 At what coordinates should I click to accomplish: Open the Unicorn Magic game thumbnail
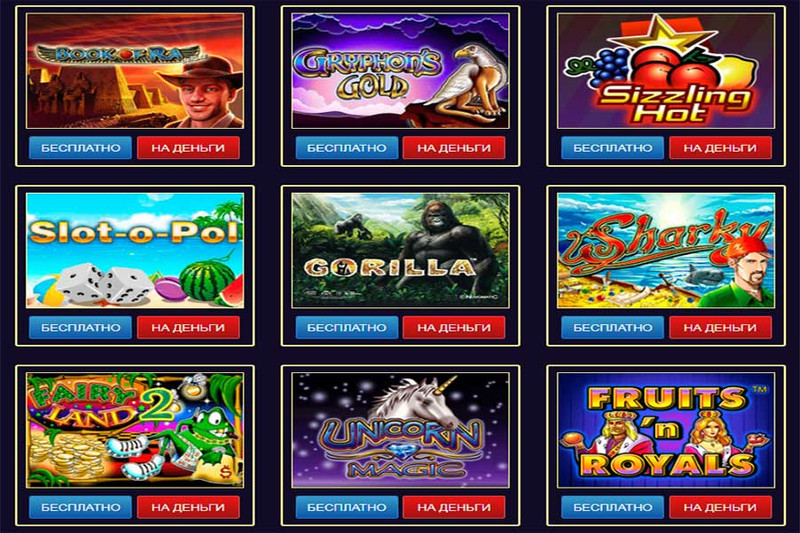pyautogui.click(x=401, y=429)
